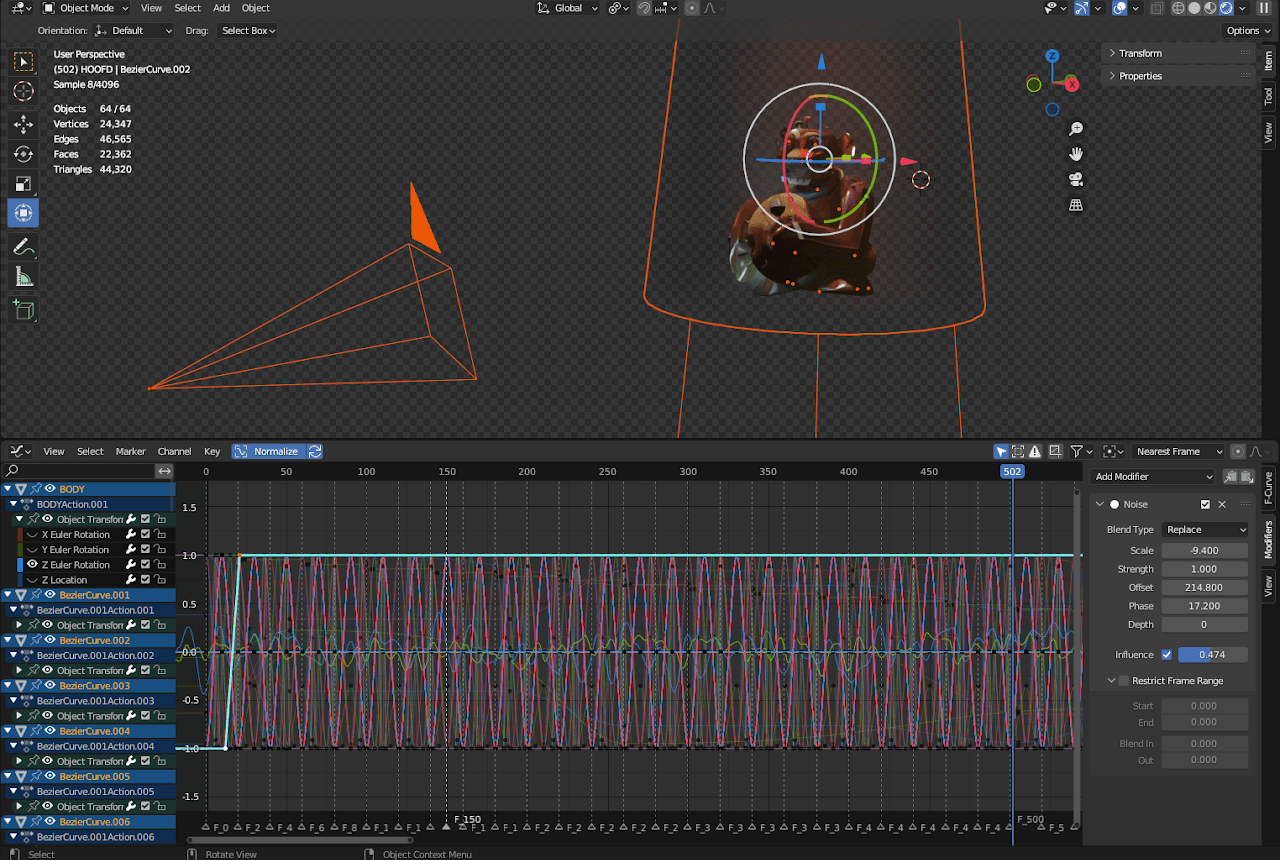The image size is (1280, 860).
Task: Open the Marker menu in the graph editor
Action: tap(130, 451)
